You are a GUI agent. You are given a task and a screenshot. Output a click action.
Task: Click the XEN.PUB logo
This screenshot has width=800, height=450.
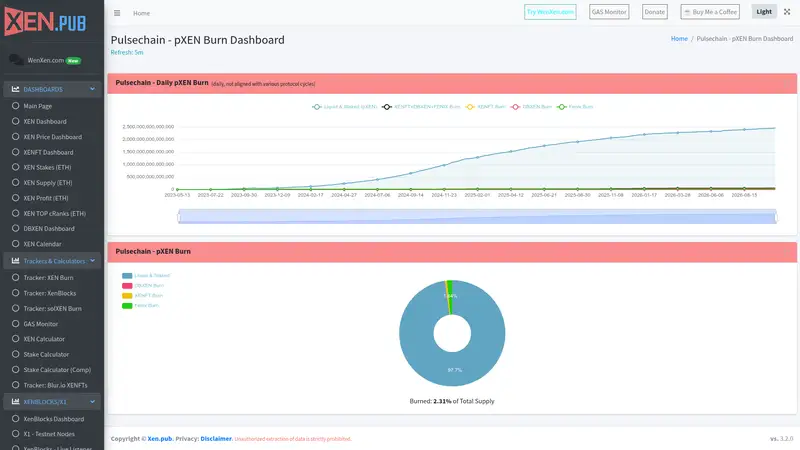tap(45, 21)
